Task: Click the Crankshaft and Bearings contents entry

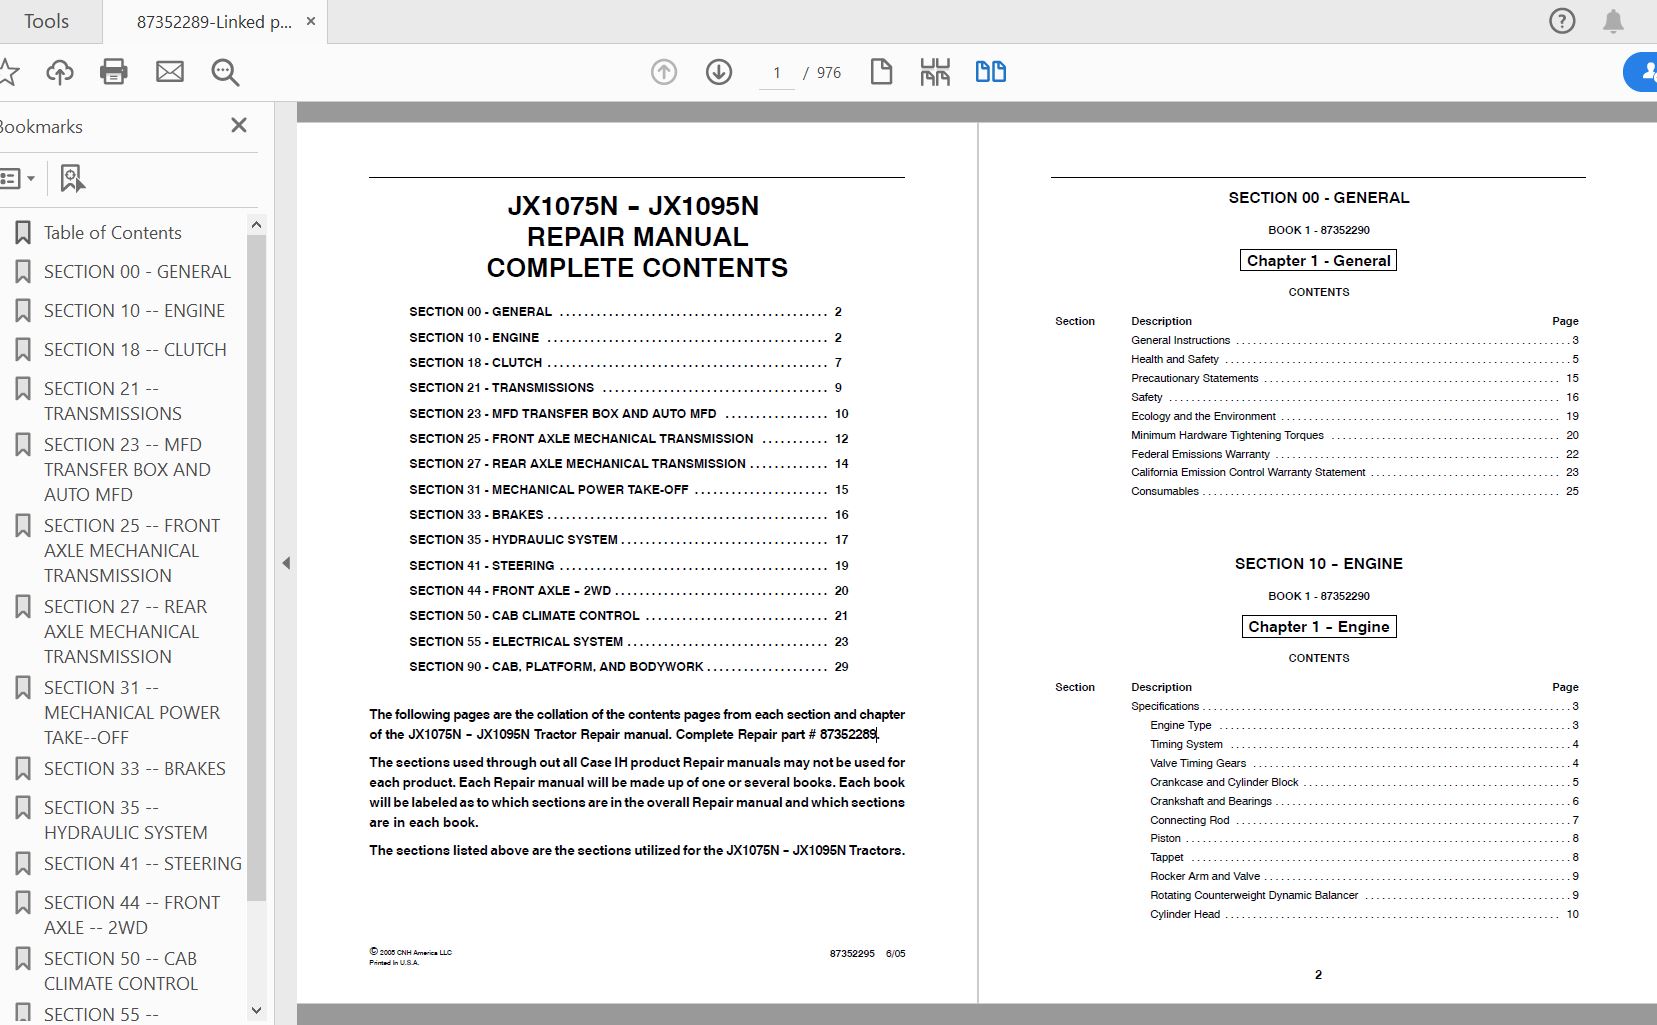Action: click(x=1365, y=801)
